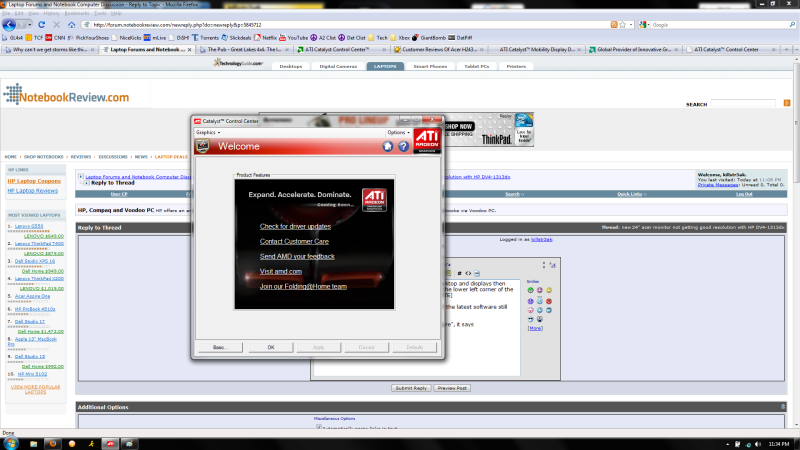Select the Smart Phones site tab
Screen dimensions: 800x450
(430, 66)
